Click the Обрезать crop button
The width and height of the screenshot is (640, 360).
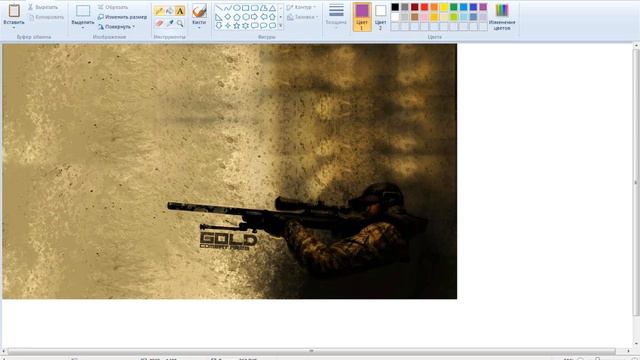tap(113, 7)
